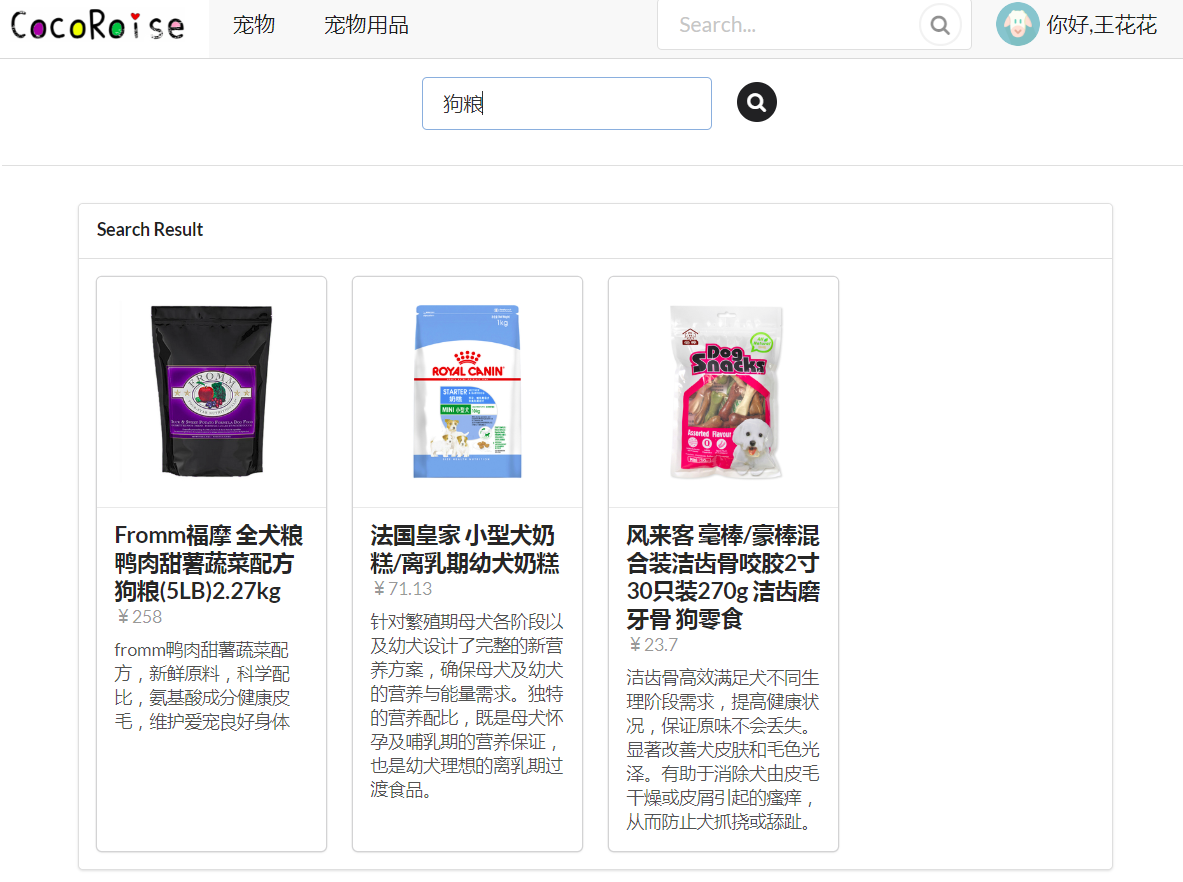Open the 法国皇家 小型犬奶糕 product title
Viewport: 1183px width, 882px height.
coord(465,549)
